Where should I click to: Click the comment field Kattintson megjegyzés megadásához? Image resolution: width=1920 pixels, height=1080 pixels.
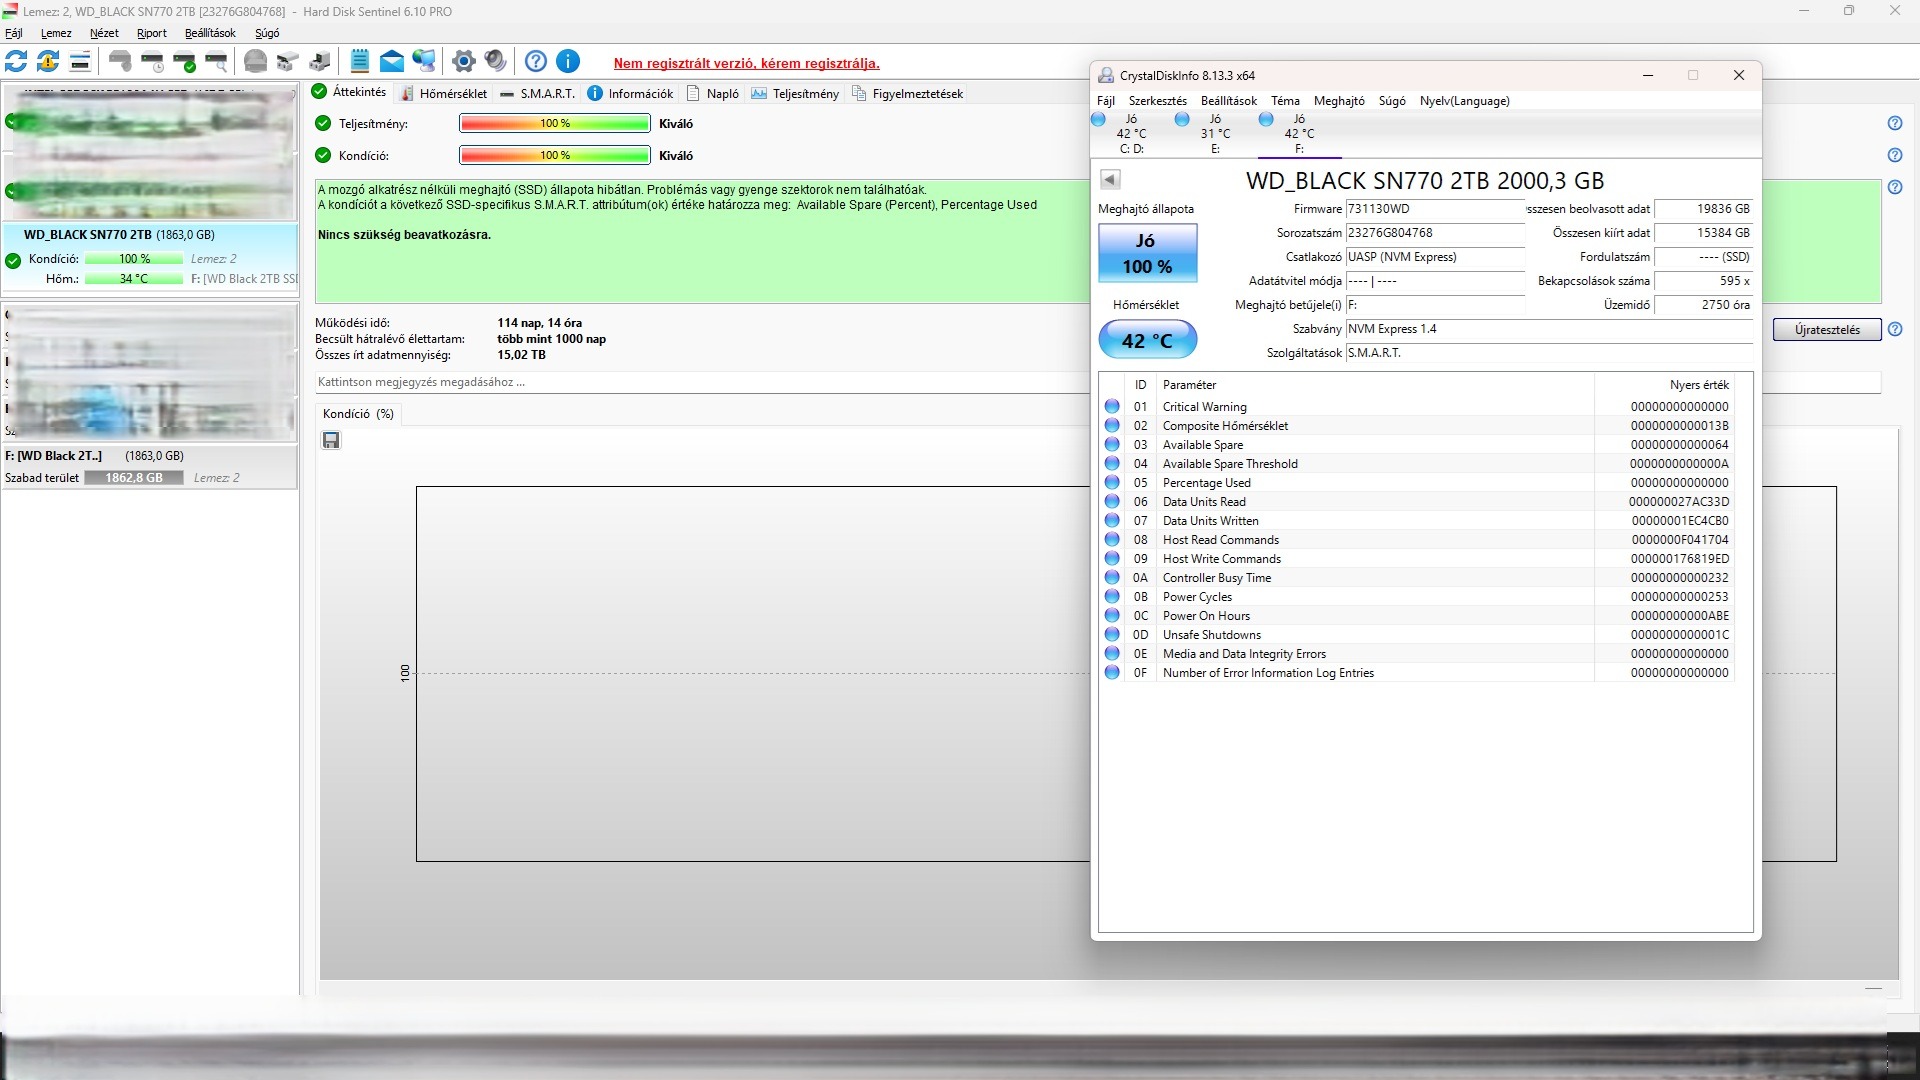point(700,382)
